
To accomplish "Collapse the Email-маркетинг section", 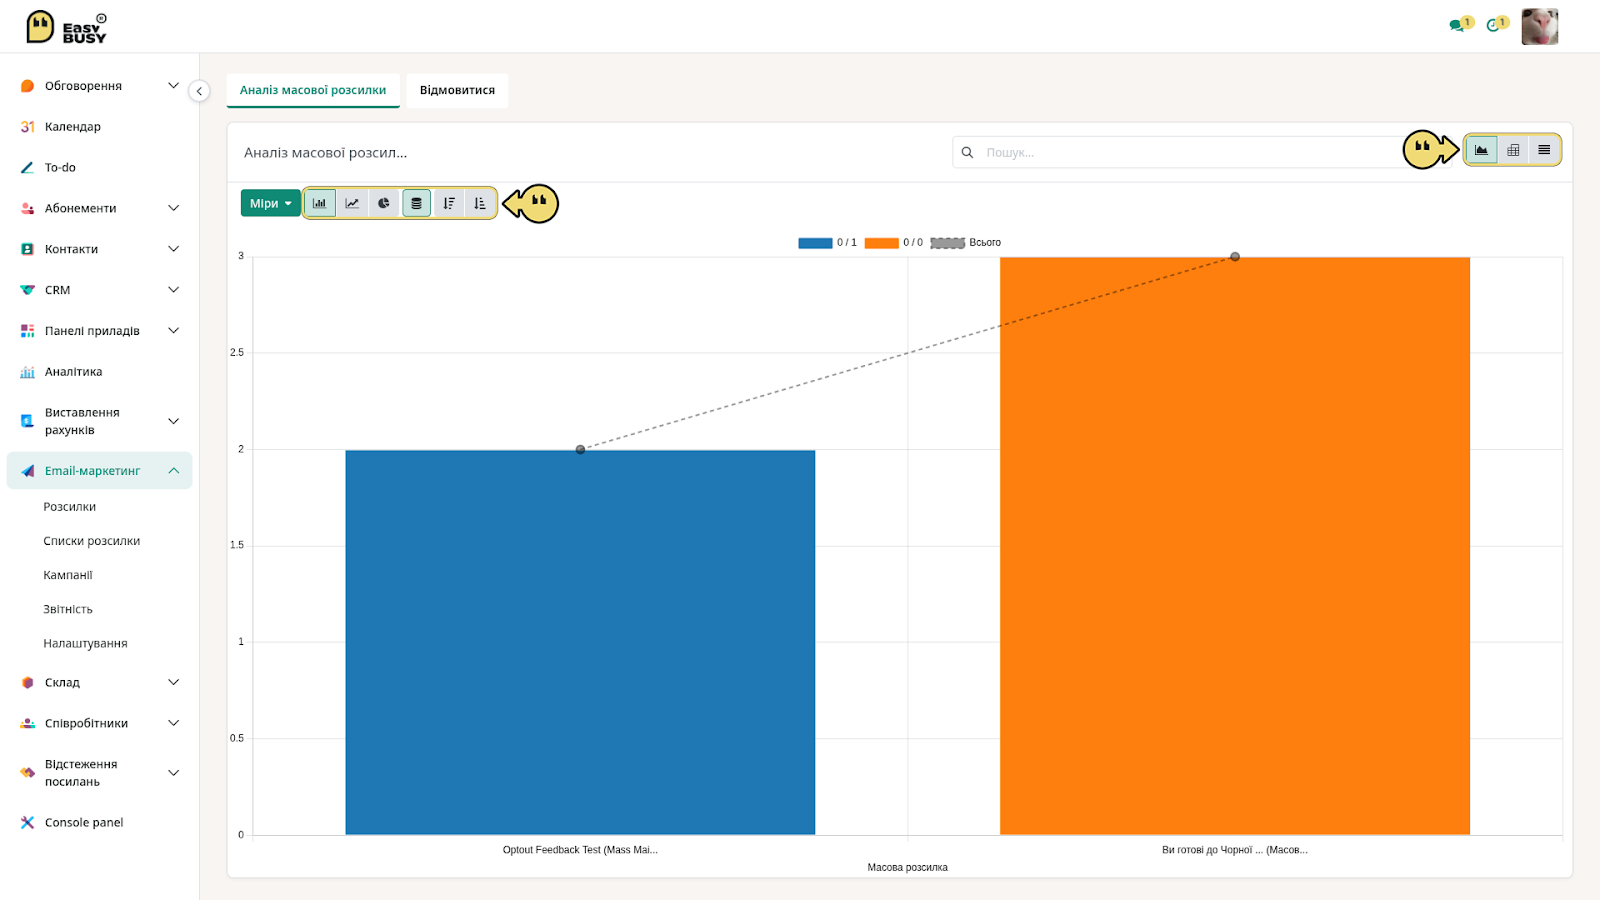I will [x=100, y=471].
